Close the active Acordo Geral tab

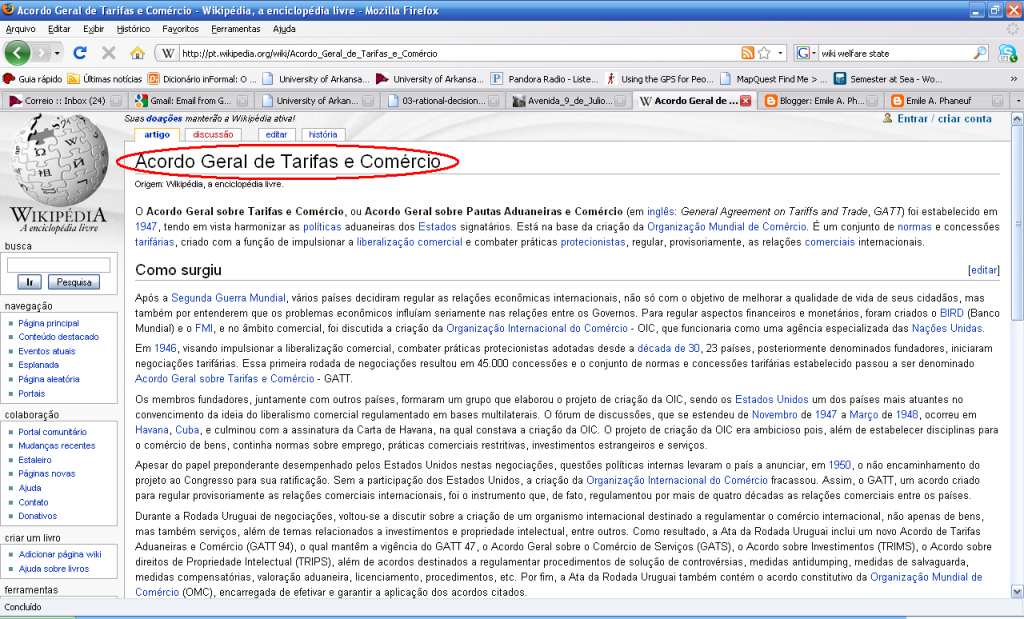coord(745,100)
